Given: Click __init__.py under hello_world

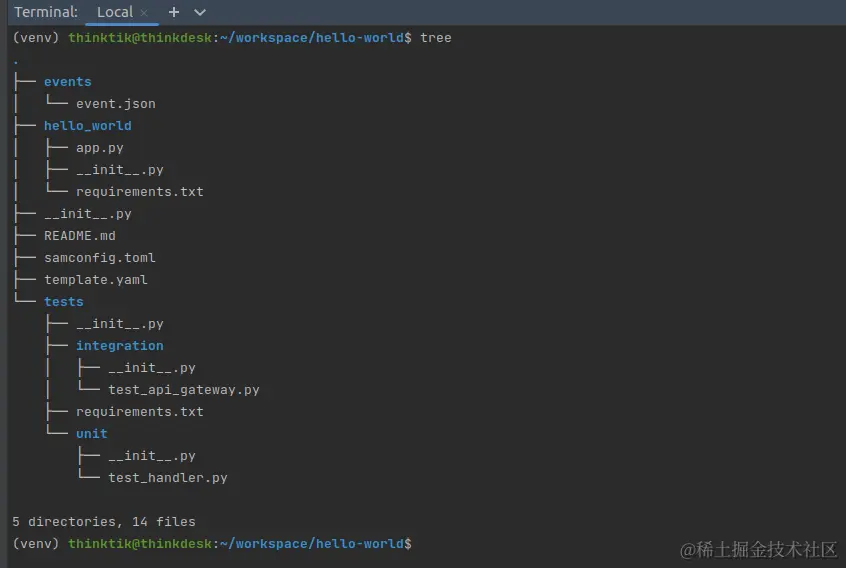Looking at the screenshot, I should point(119,170).
